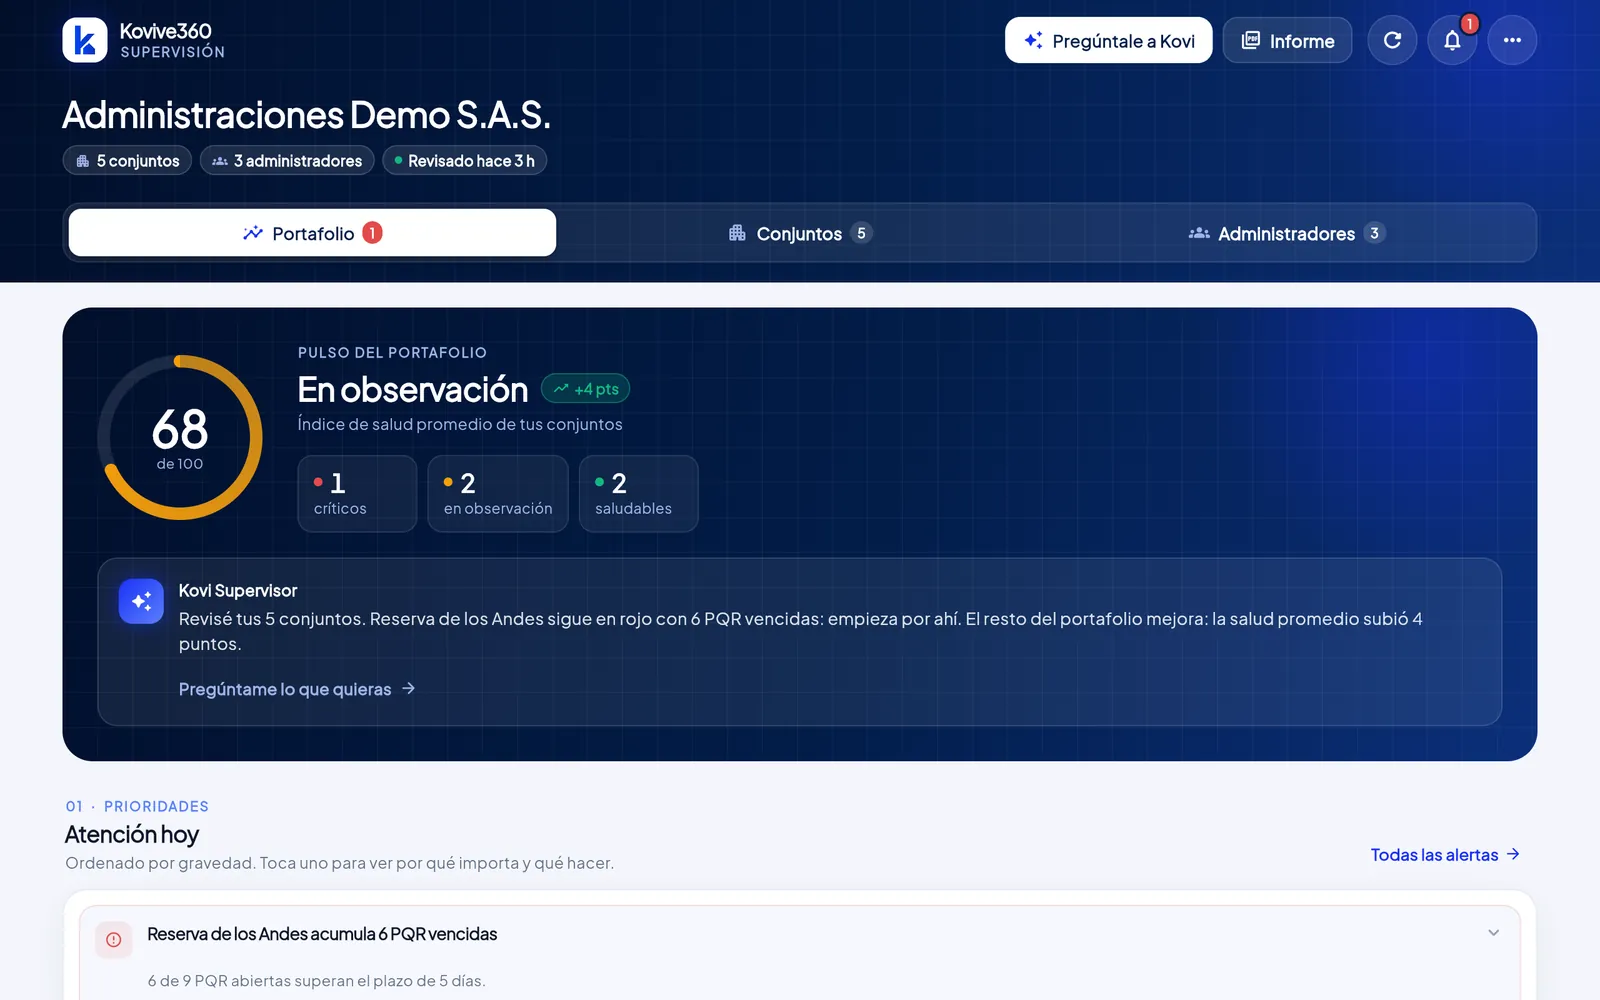Select the 2 saludables card
This screenshot has height=1000, width=1600.
pyautogui.click(x=638, y=494)
